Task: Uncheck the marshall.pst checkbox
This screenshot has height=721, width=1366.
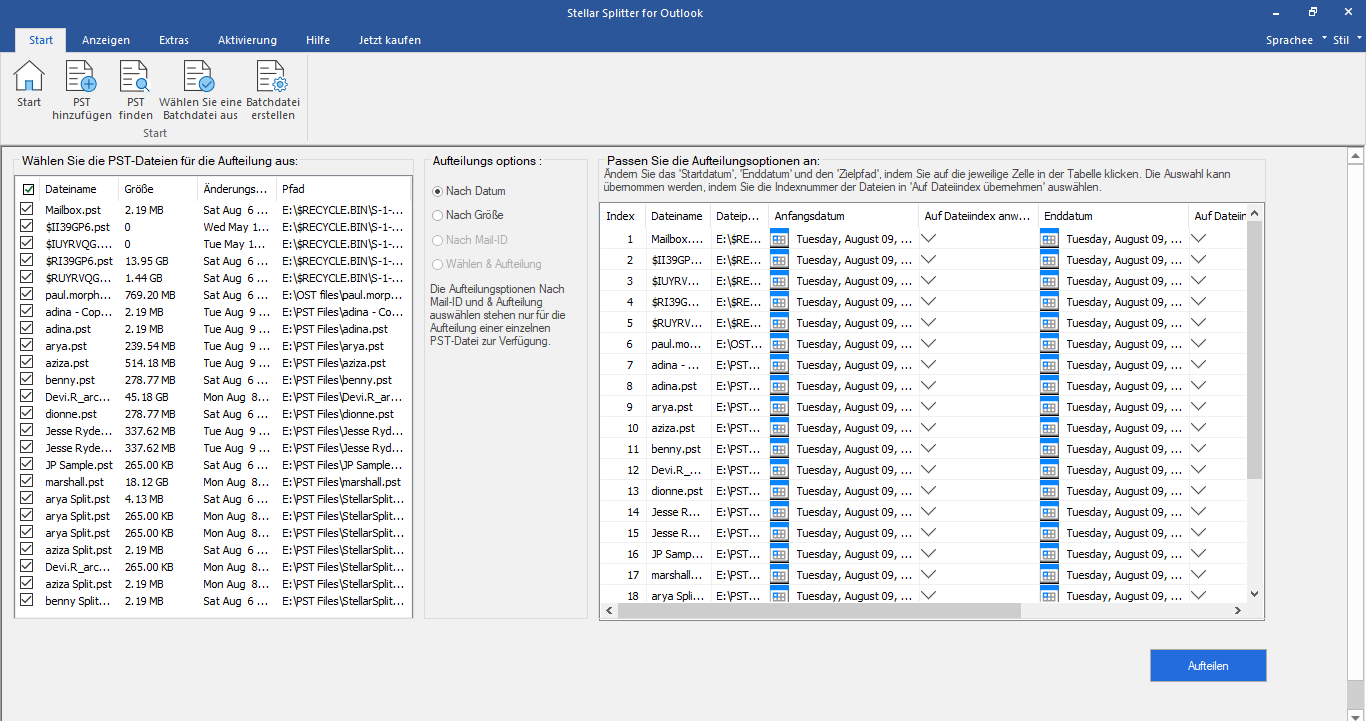Action: click(x=28, y=482)
